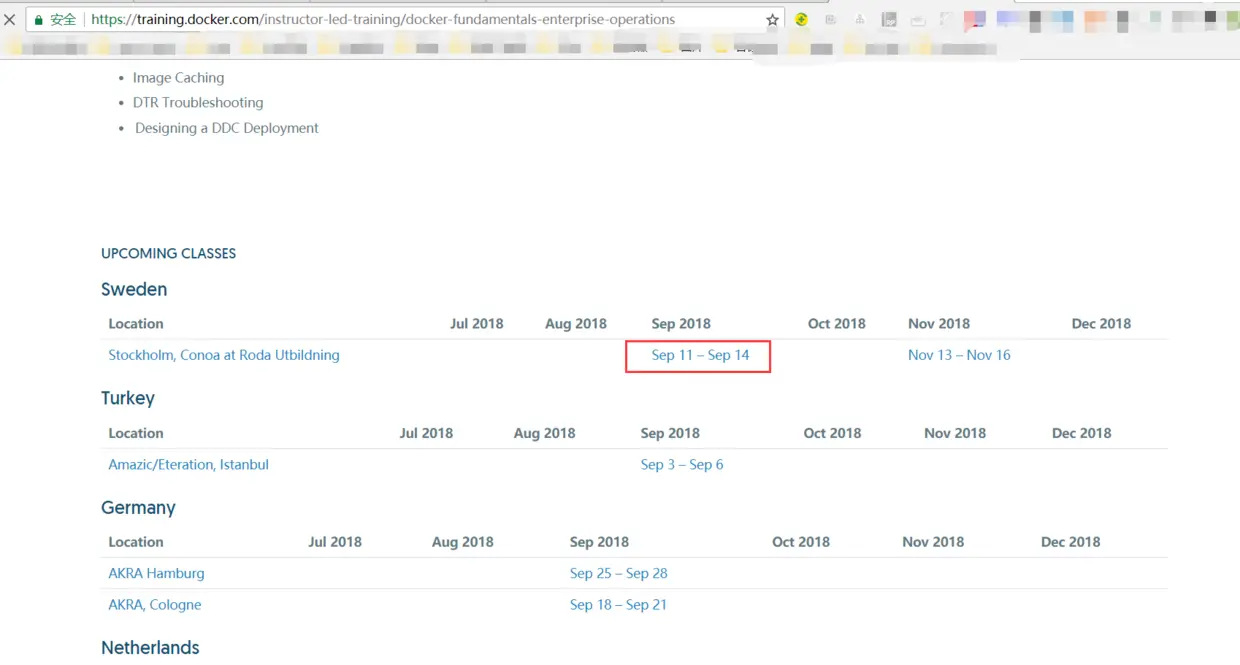The width and height of the screenshot is (1240, 665).
Task: Click Oct 2018 header in Sweden table
Action: [837, 324]
